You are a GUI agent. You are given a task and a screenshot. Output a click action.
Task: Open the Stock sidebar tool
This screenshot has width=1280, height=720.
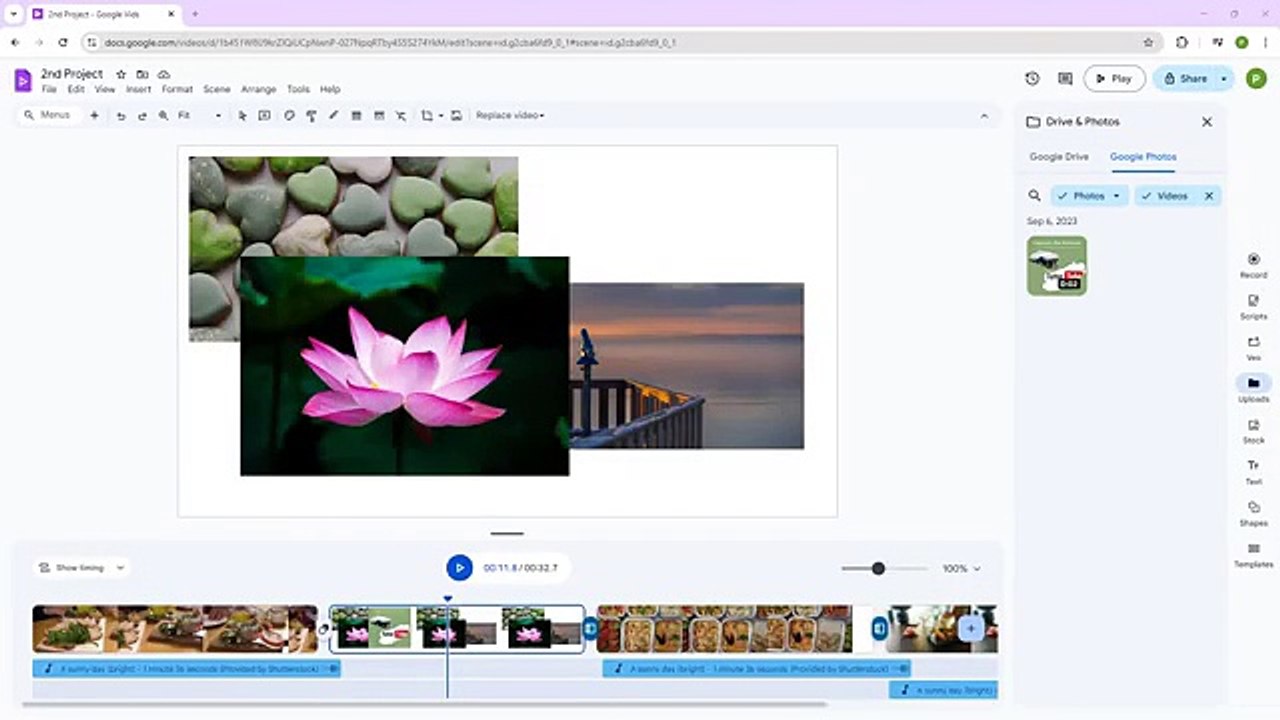tap(1253, 431)
